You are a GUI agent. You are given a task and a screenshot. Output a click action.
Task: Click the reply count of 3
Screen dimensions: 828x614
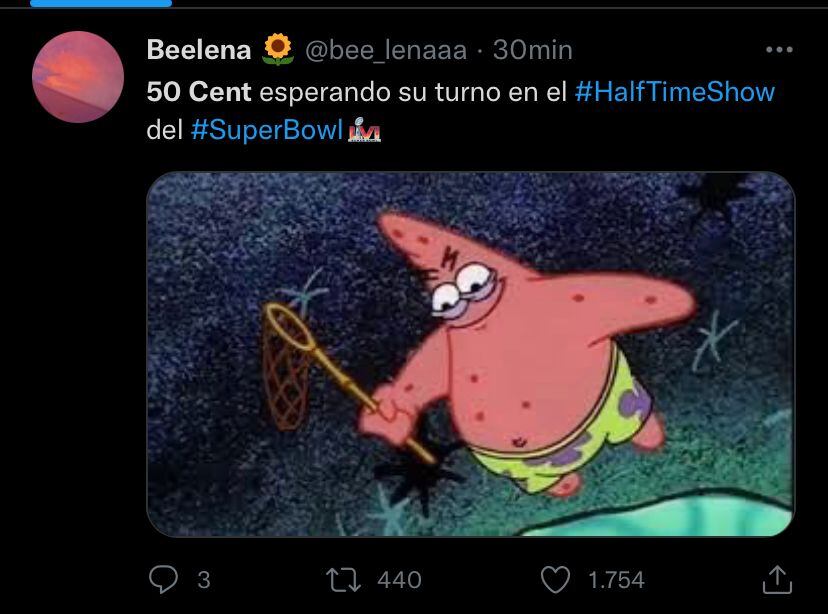pos(204,580)
